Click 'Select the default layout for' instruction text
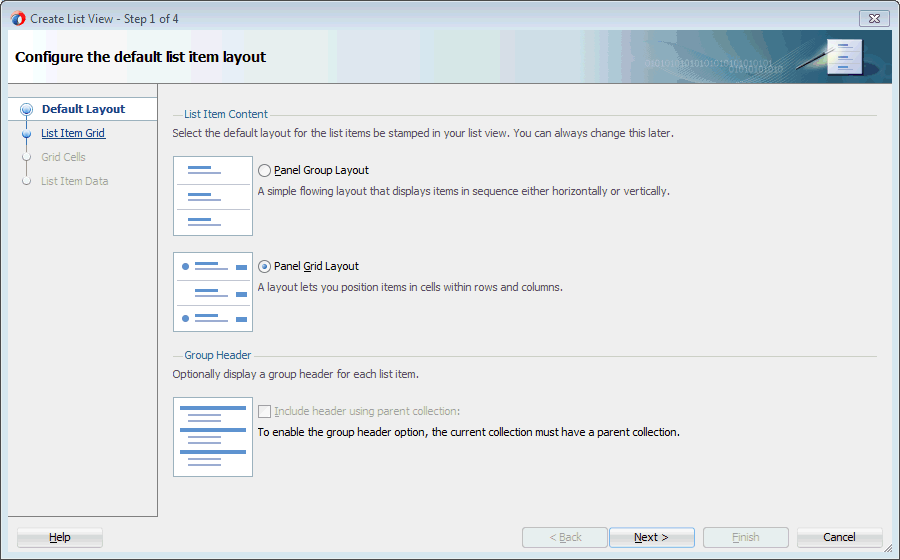Image resolution: width=900 pixels, height=560 pixels. (x=423, y=133)
